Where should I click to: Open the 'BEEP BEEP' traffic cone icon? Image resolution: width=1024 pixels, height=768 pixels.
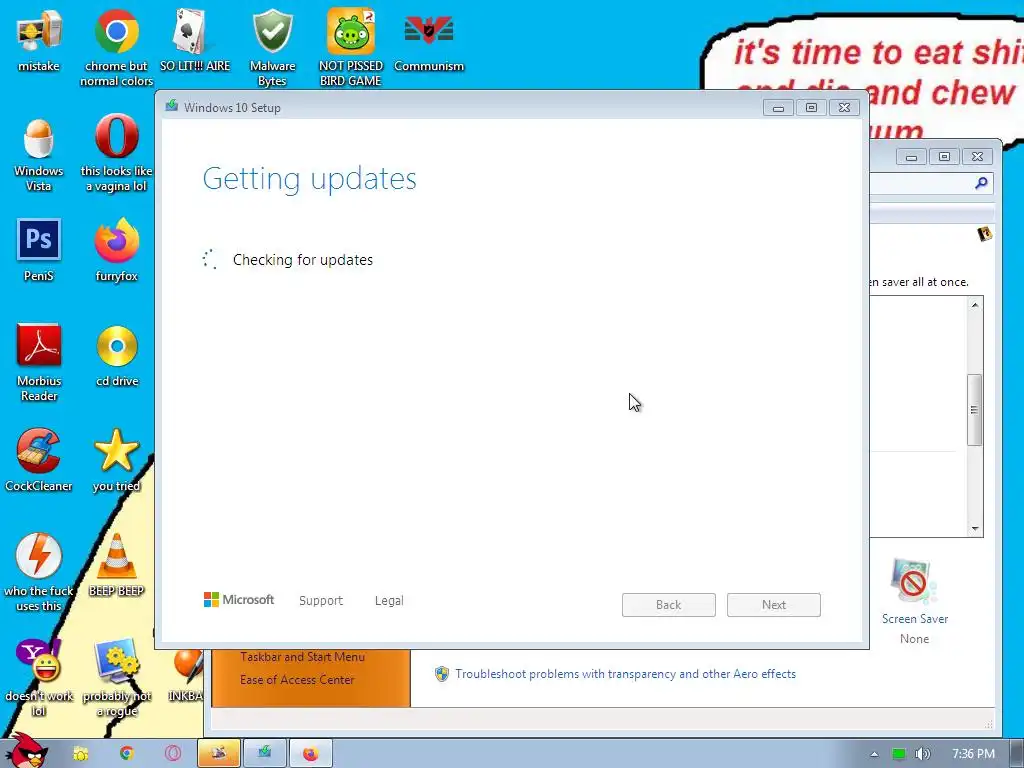[116, 566]
